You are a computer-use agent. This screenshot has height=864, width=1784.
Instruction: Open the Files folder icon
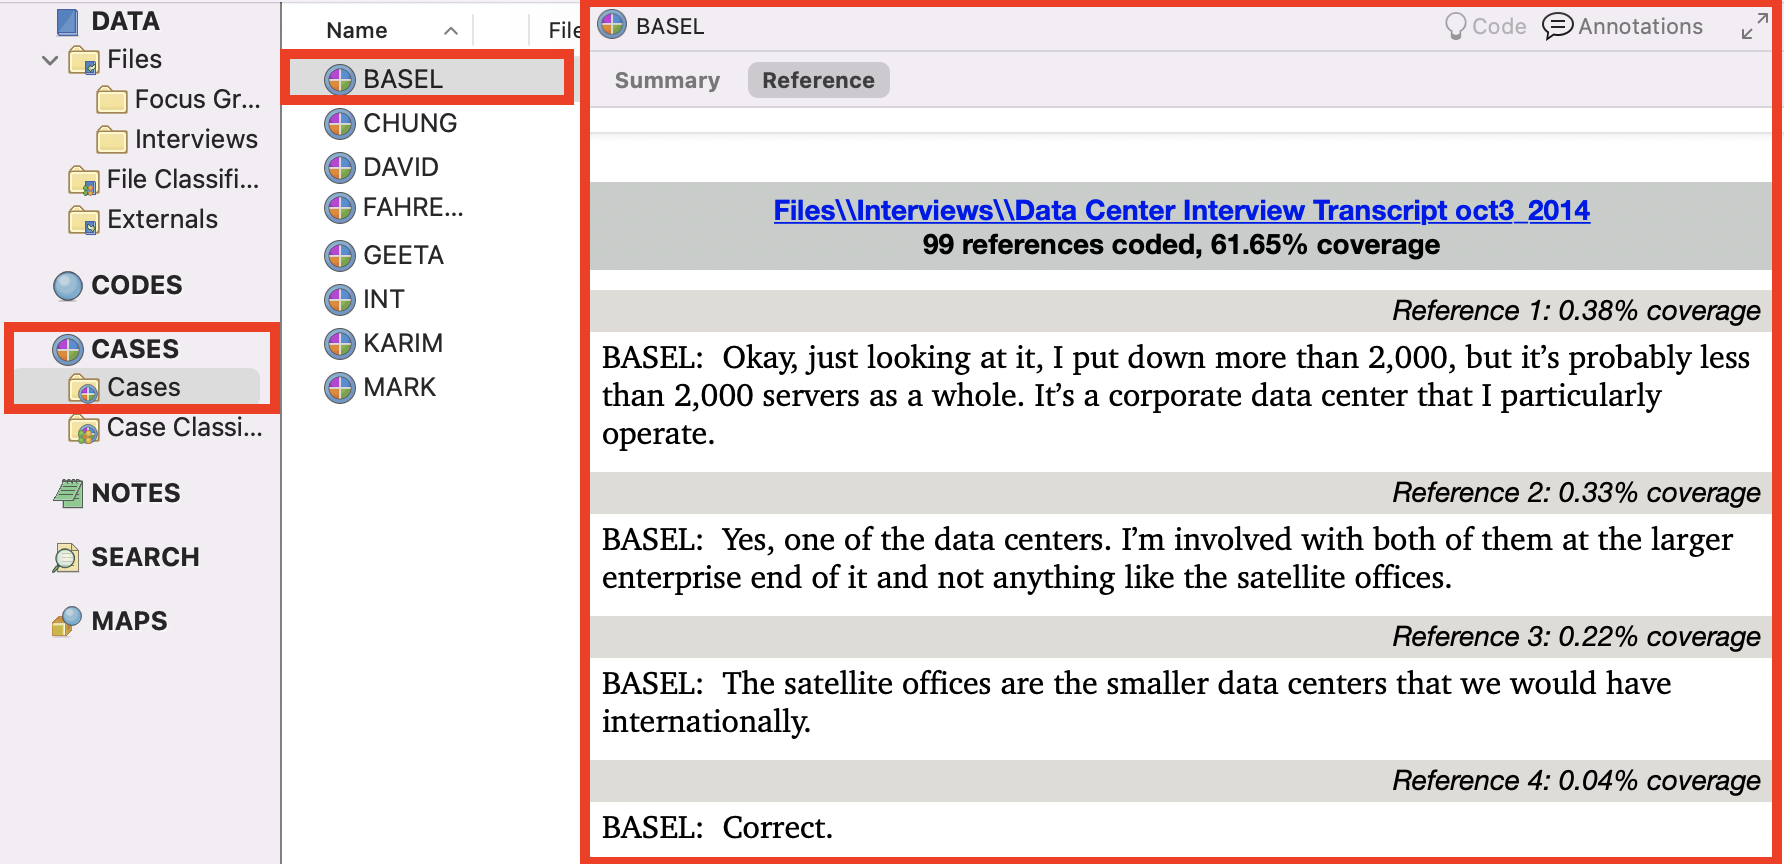tap(84, 61)
